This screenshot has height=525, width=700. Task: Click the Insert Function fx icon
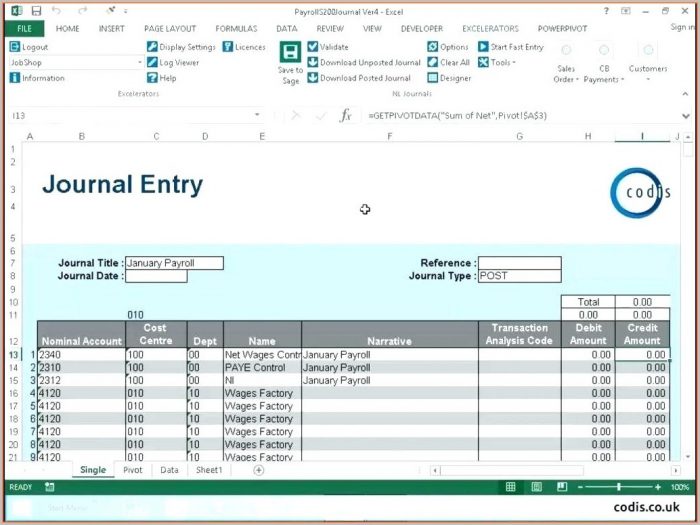346,116
